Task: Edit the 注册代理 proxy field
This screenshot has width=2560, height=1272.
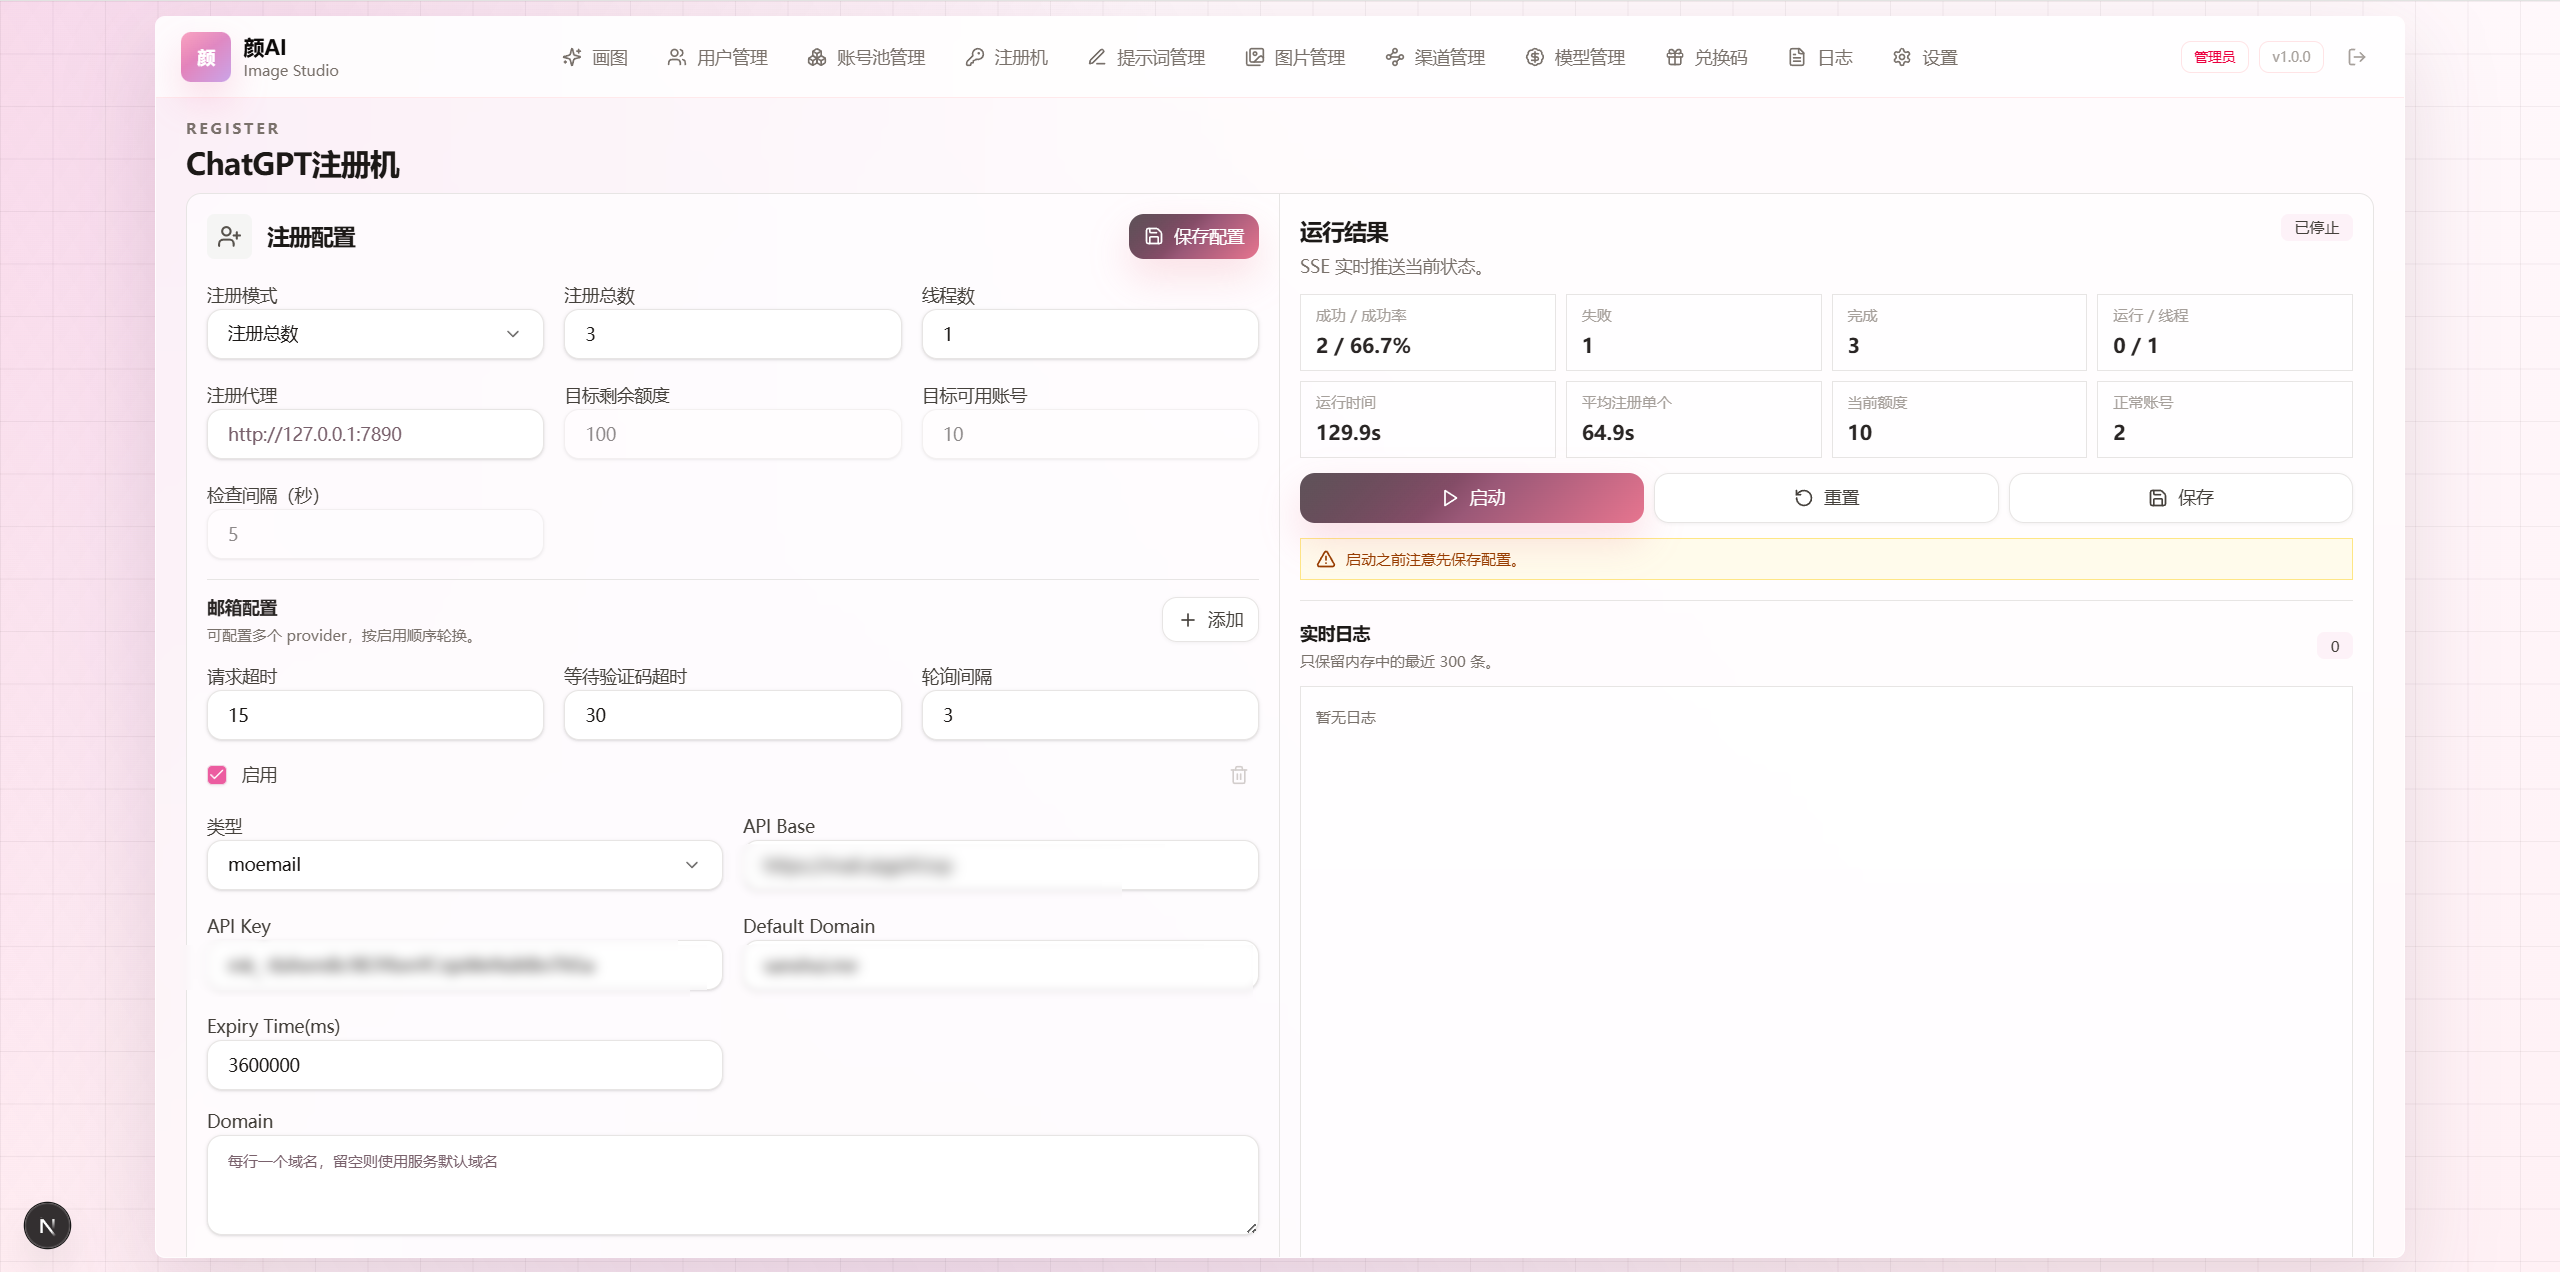Action: click(375, 434)
